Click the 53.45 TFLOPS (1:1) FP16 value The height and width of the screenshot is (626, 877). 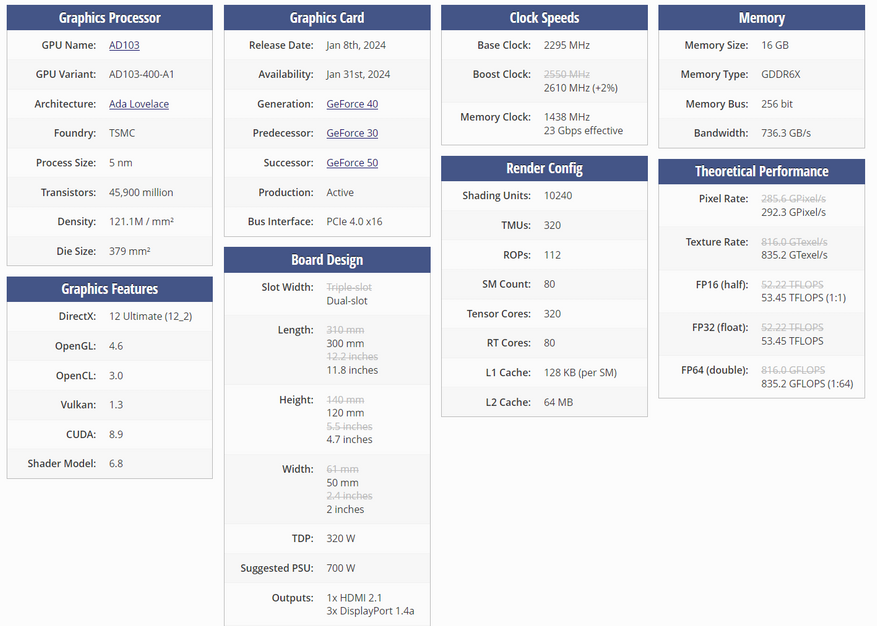click(x=803, y=298)
